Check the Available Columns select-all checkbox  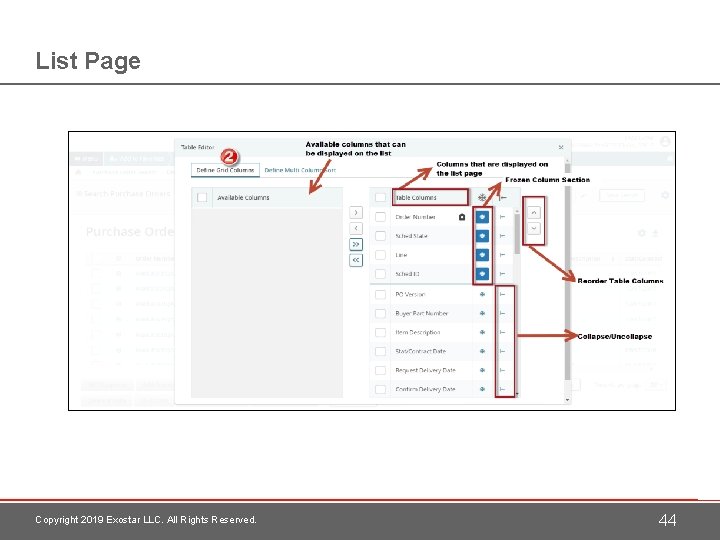(x=202, y=197)
